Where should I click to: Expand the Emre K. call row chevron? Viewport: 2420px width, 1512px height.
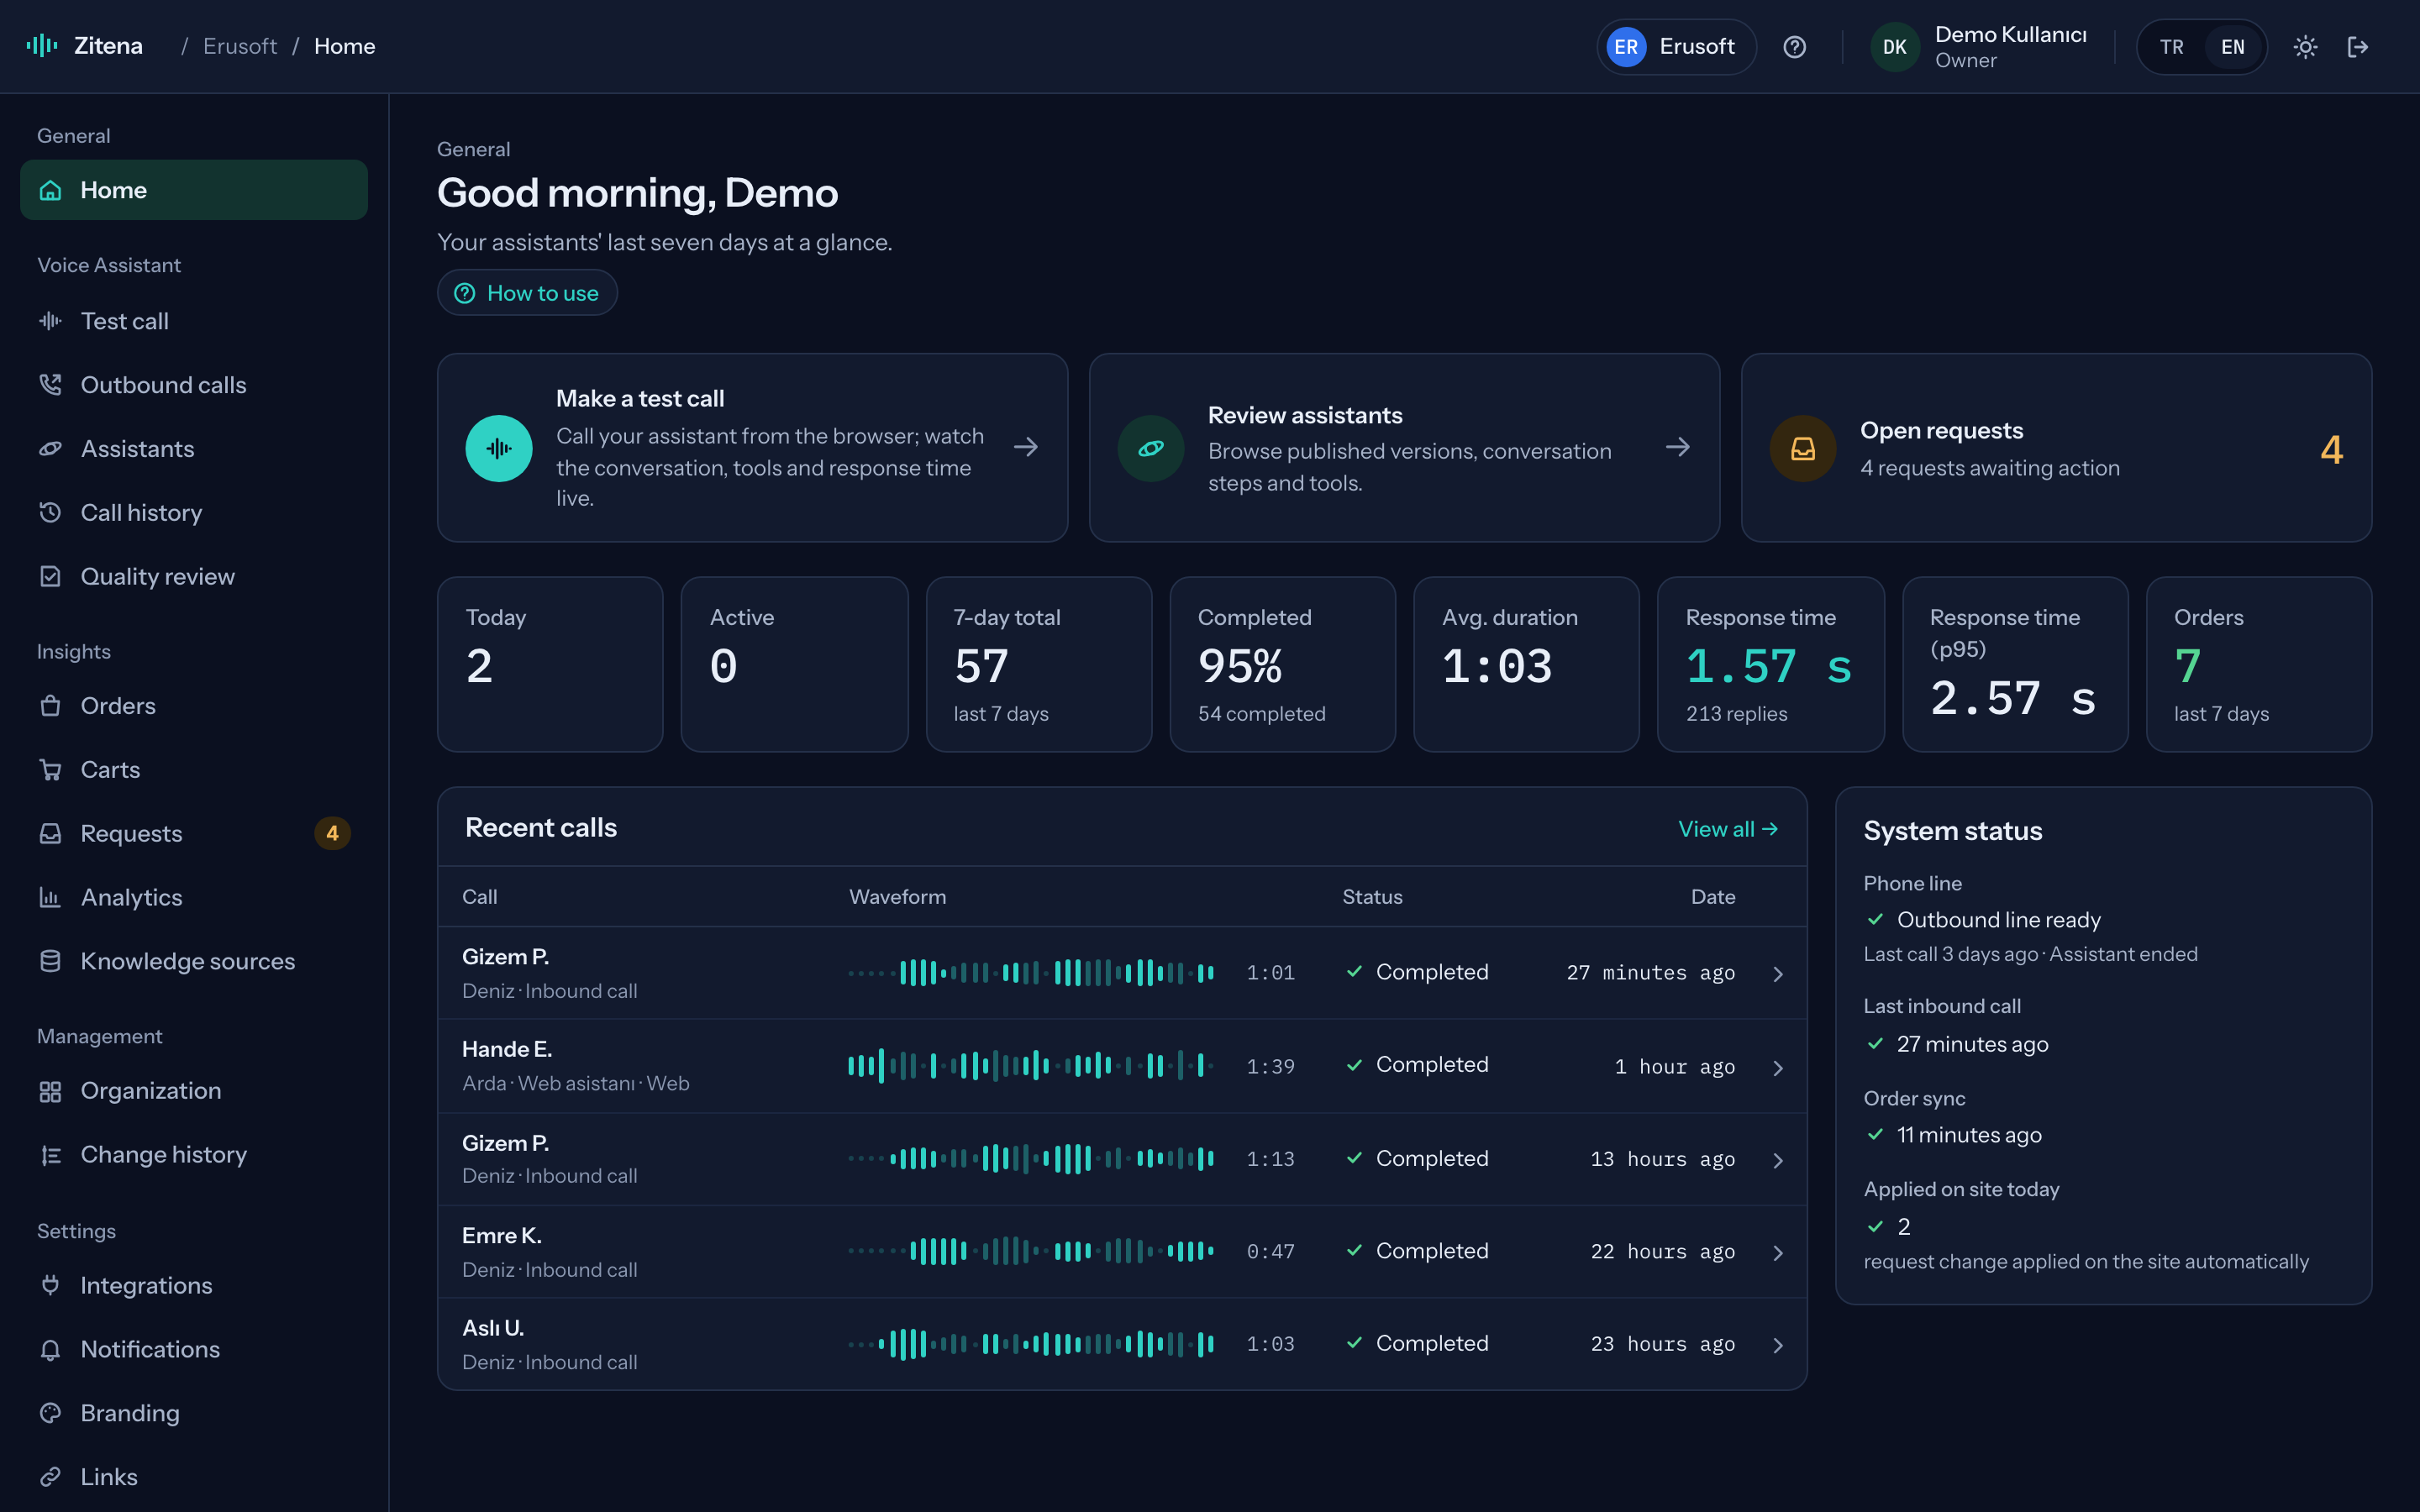1777,1253
